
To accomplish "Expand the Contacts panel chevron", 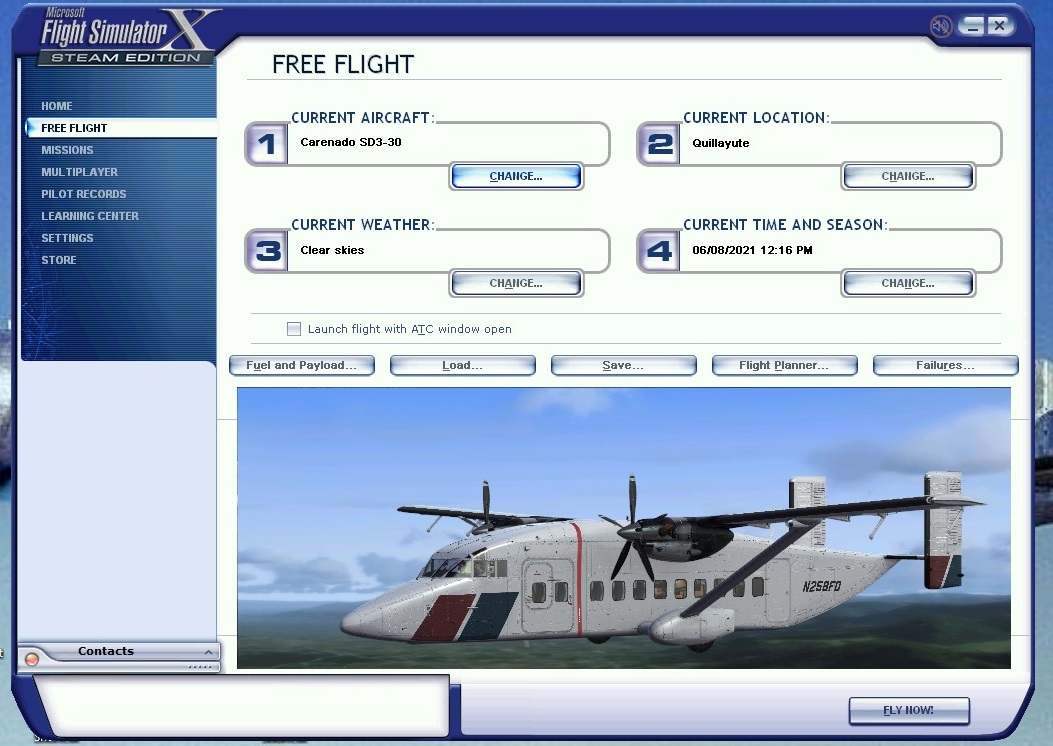I will (208, 652).
